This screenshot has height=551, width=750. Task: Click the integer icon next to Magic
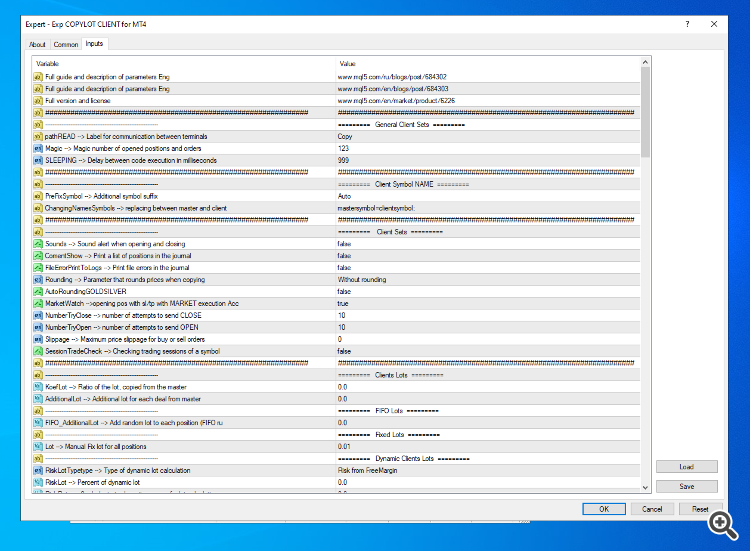pos(38,149)
